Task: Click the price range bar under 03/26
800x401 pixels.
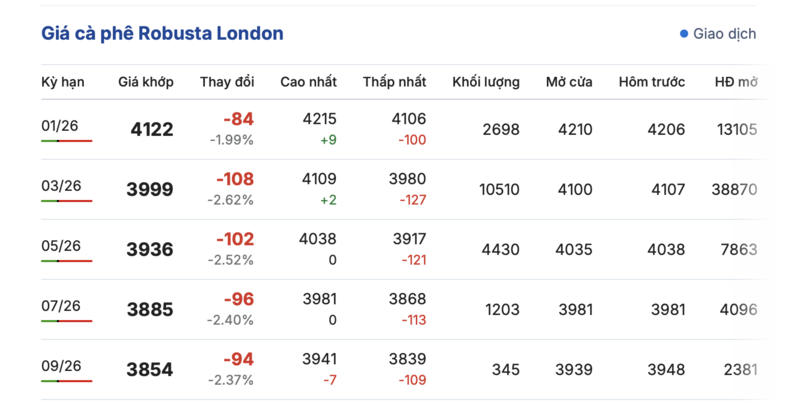Action: tap(66, 201)
